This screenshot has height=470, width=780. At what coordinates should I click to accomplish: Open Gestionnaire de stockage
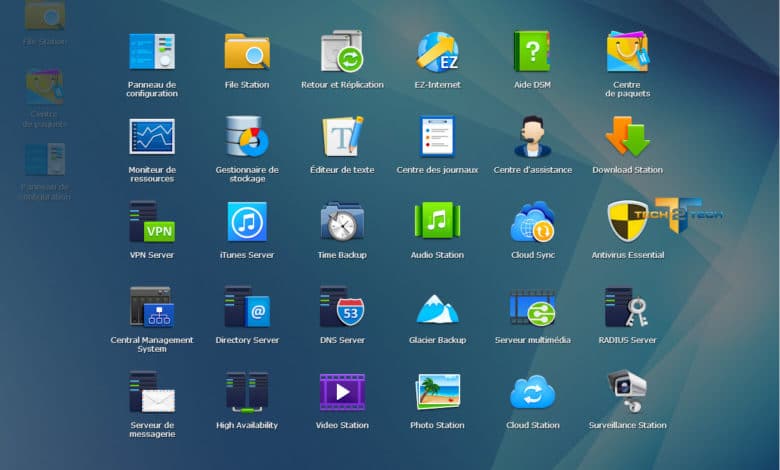[247, 136]
